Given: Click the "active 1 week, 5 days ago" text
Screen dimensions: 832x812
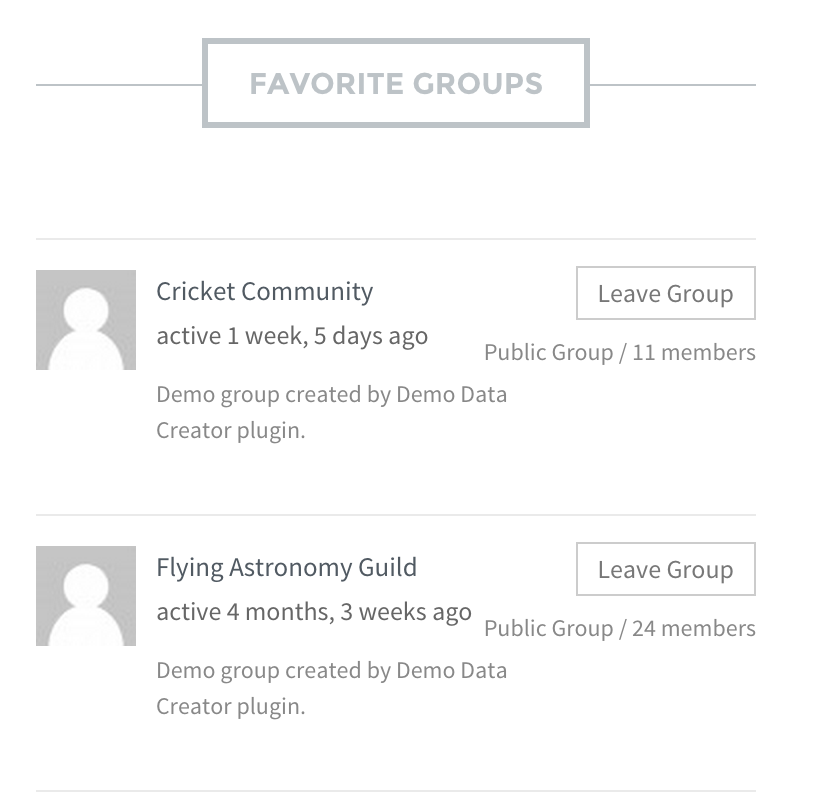Looking at the screenshot, I should [292, 336].
